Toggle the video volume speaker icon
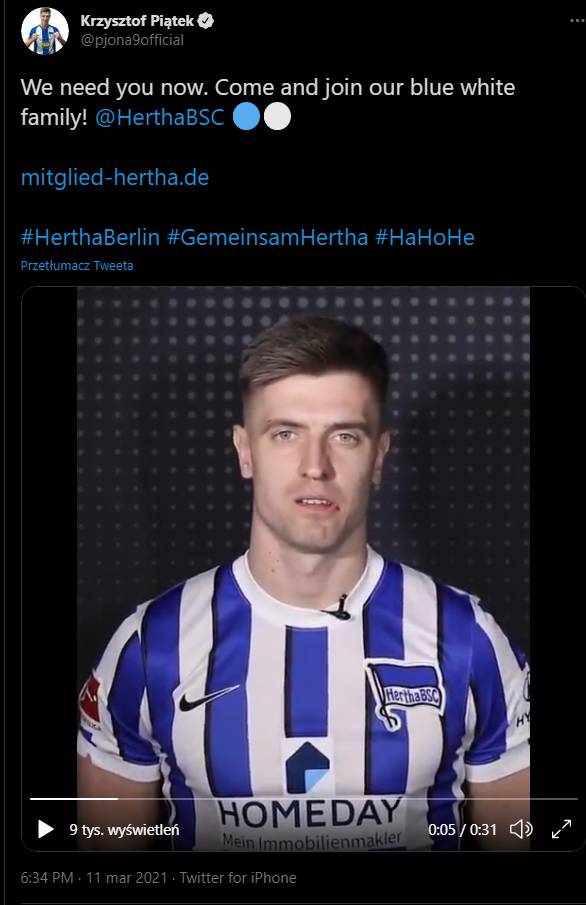Viewport: 586px width, 905px height. pos(521,829)
